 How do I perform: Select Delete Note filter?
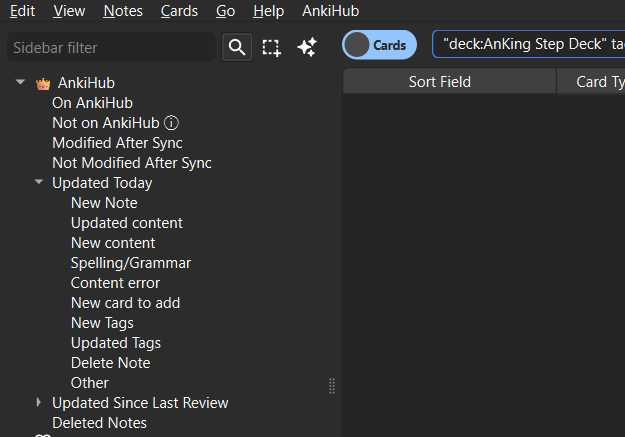click(x=110, y=363)
